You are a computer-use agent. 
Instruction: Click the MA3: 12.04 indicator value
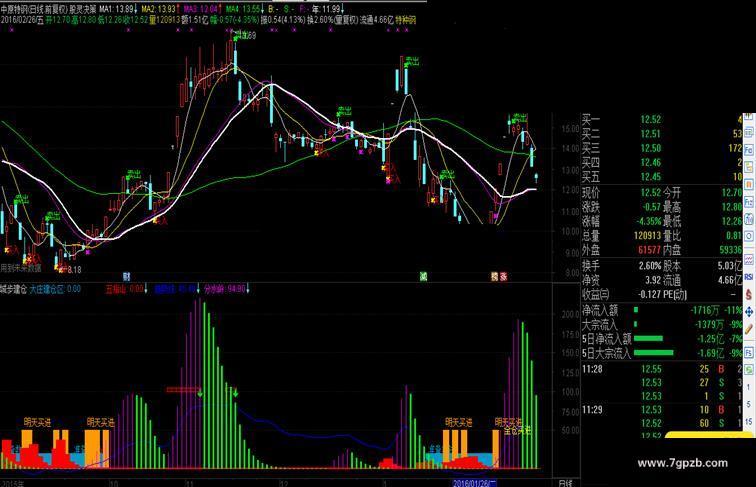(202, 9)
